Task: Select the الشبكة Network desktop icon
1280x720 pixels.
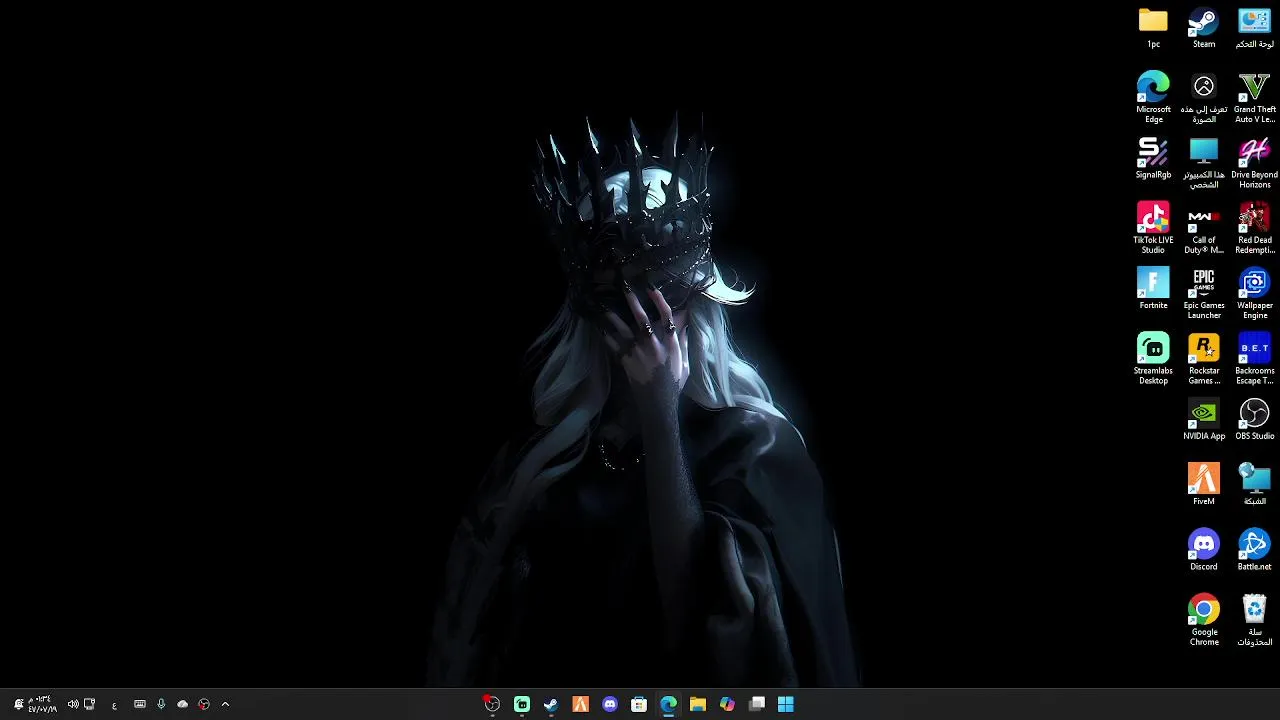Action: coord(1254,484)
